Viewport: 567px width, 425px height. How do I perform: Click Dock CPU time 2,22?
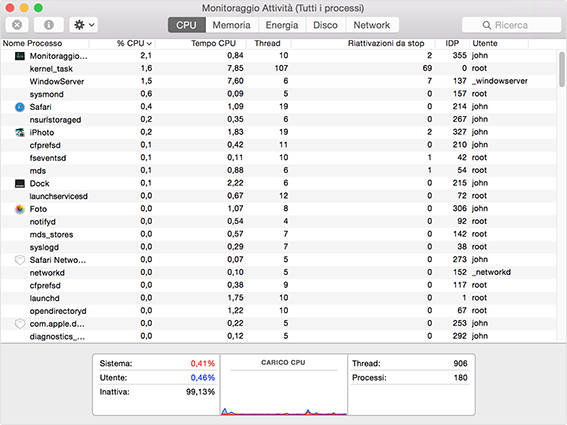coord(235,183)
